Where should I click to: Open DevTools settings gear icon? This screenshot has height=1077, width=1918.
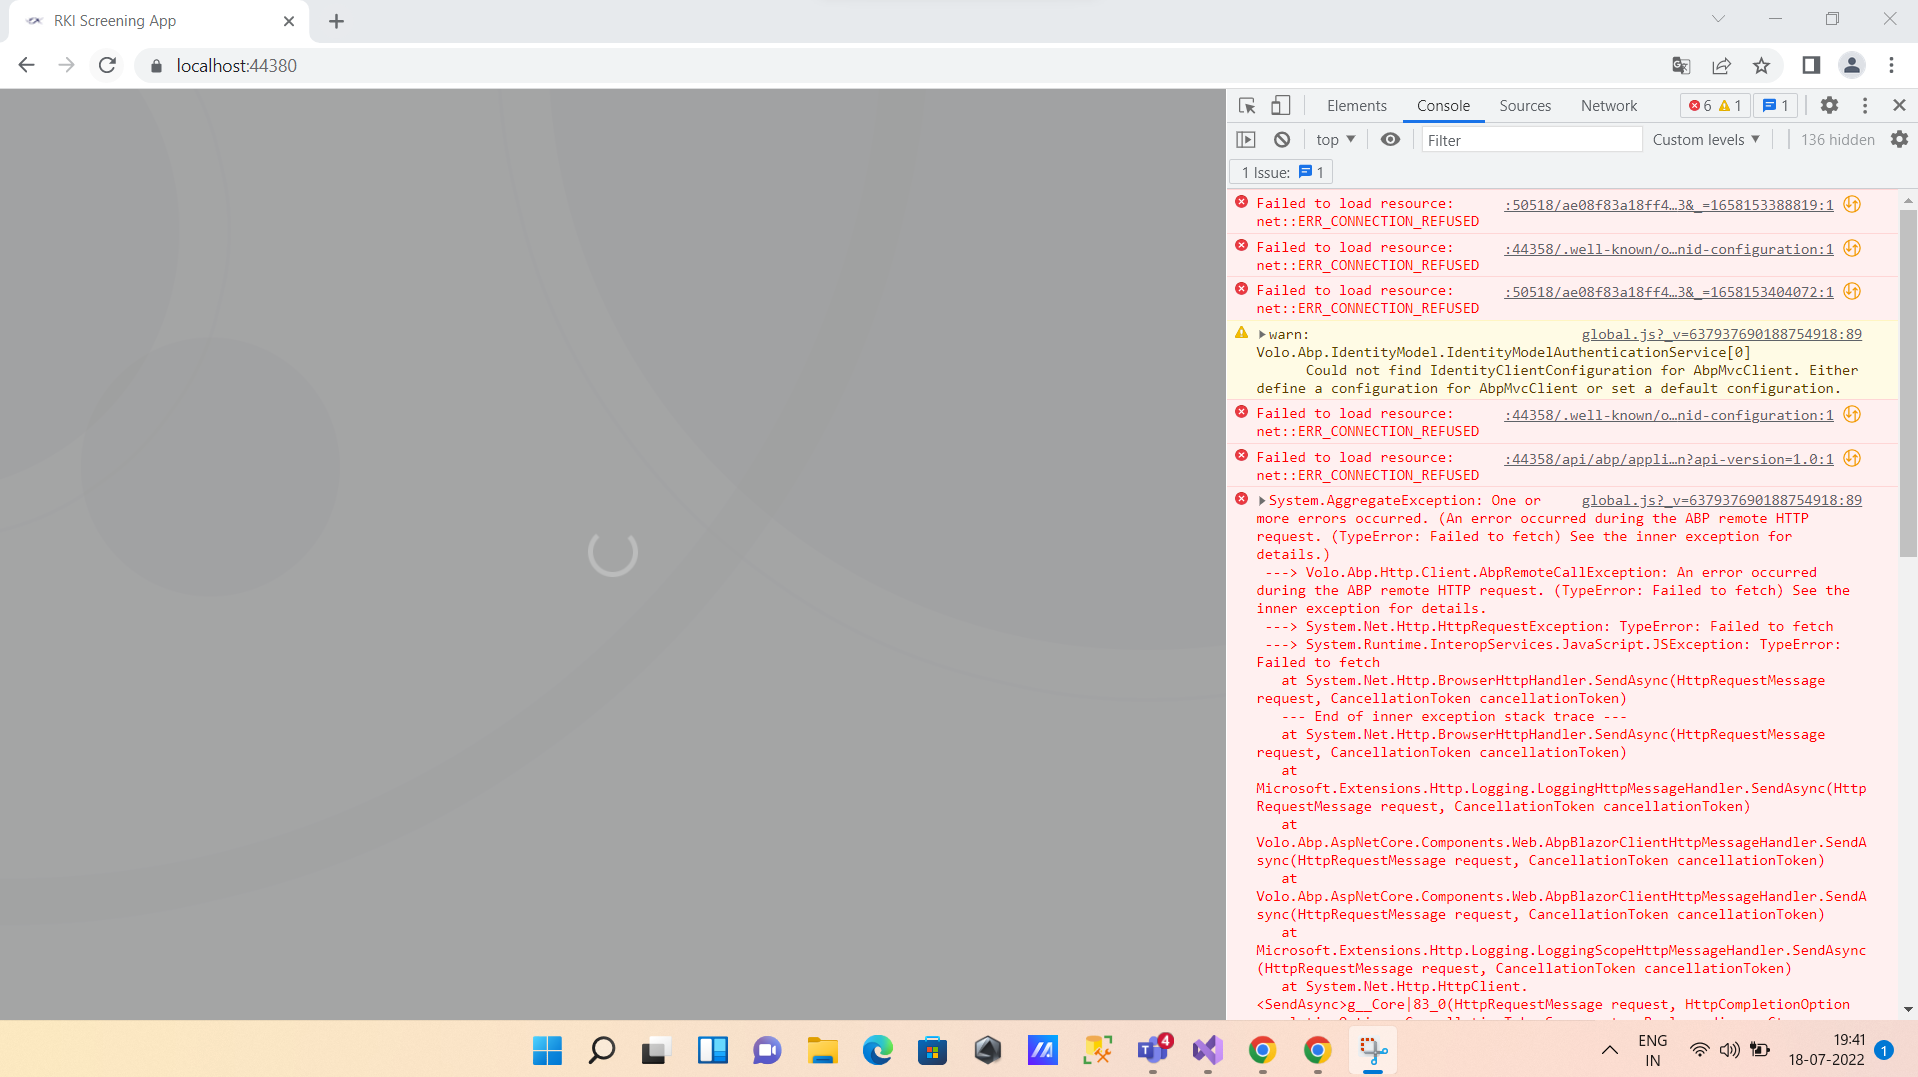click(1829, 105)
